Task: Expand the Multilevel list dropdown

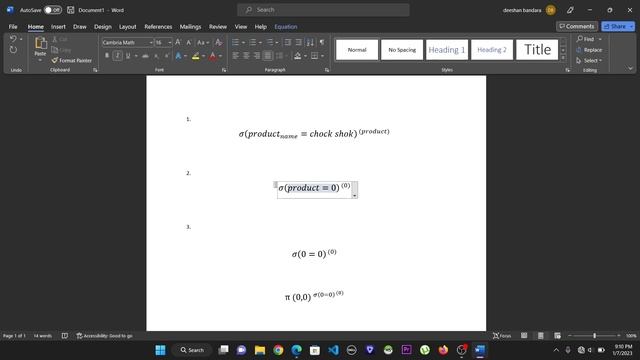Action: pyautogui.click(x=277, y=42)
